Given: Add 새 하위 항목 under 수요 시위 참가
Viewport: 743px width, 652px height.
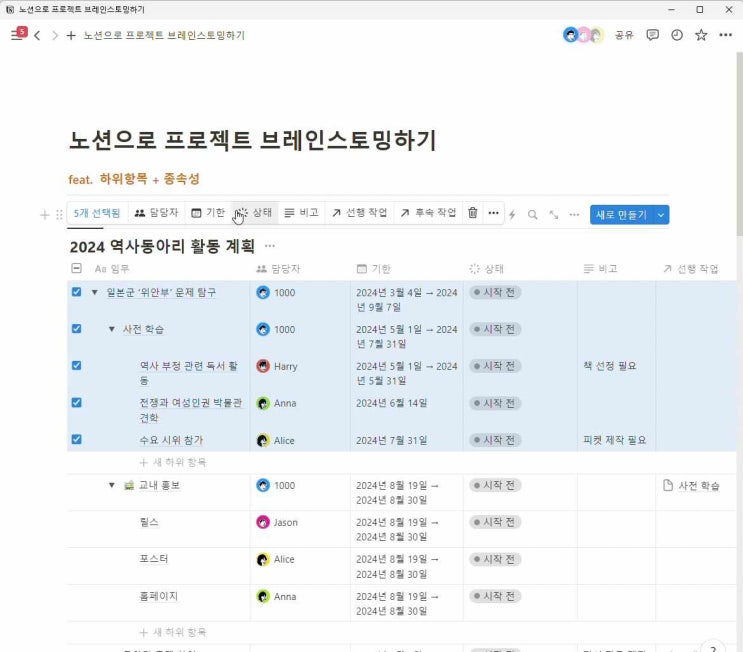Looking at the screenshot, I should (173, 462).
